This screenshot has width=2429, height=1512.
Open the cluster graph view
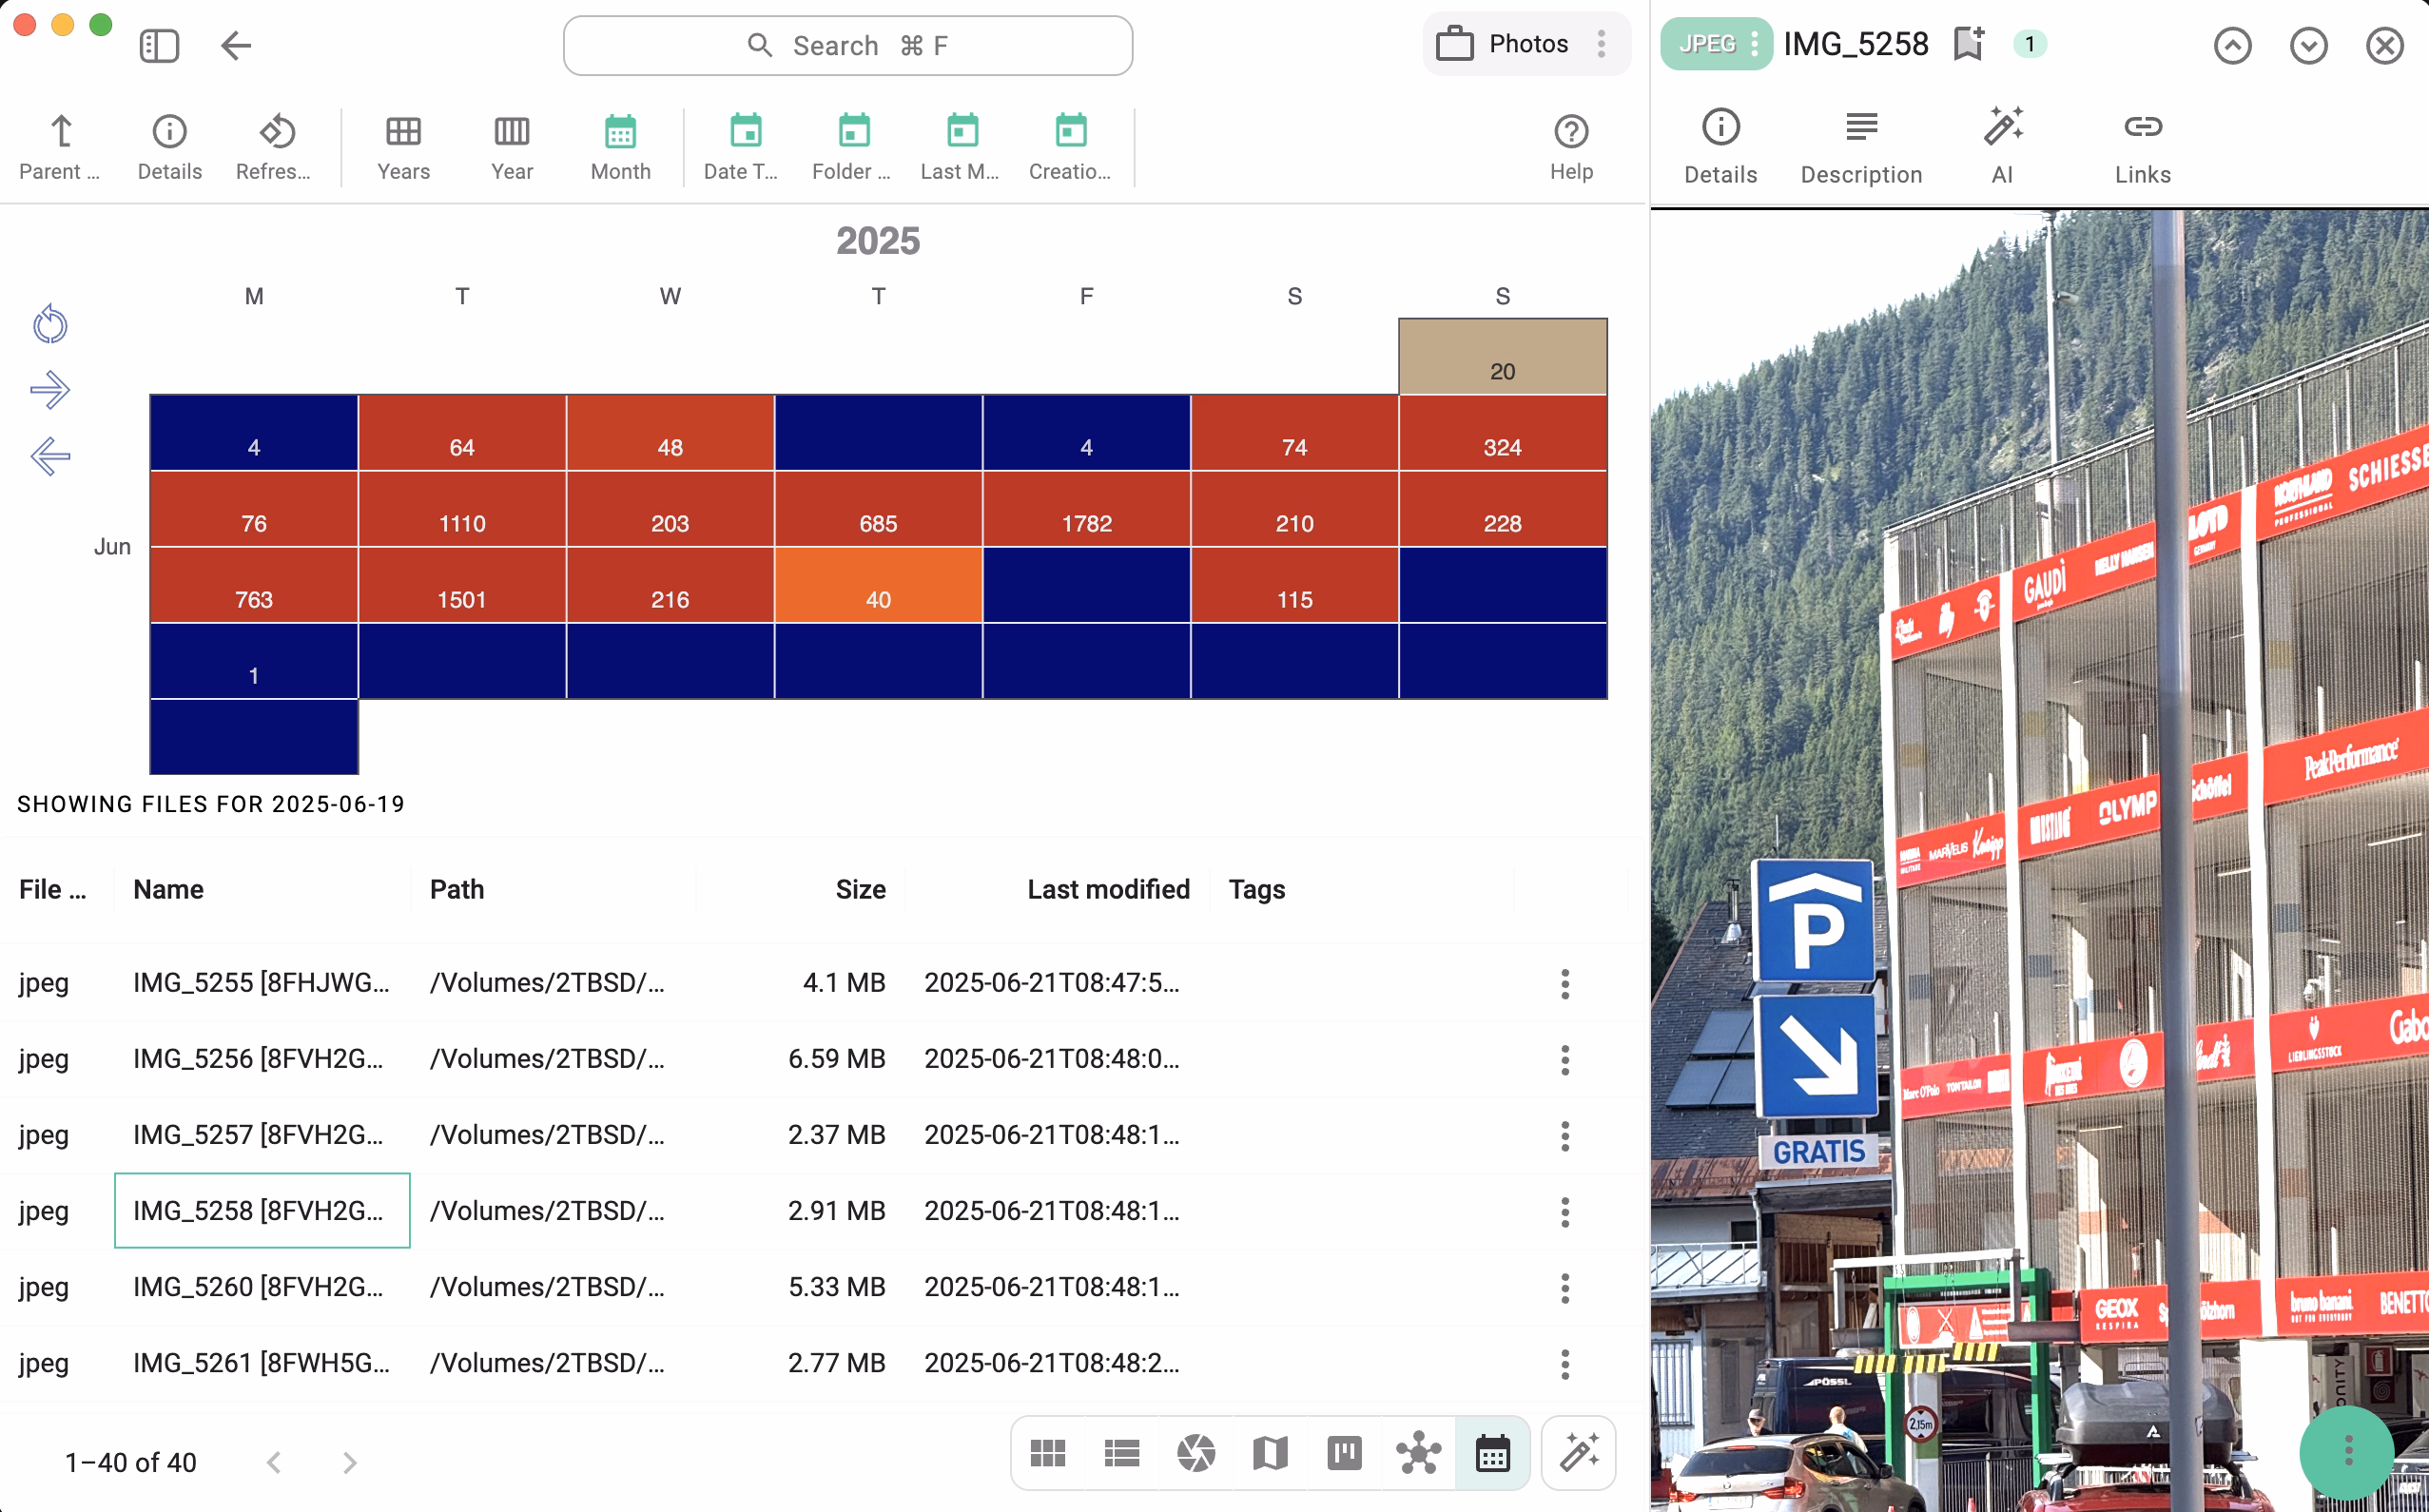[x=1418, y=1453]
